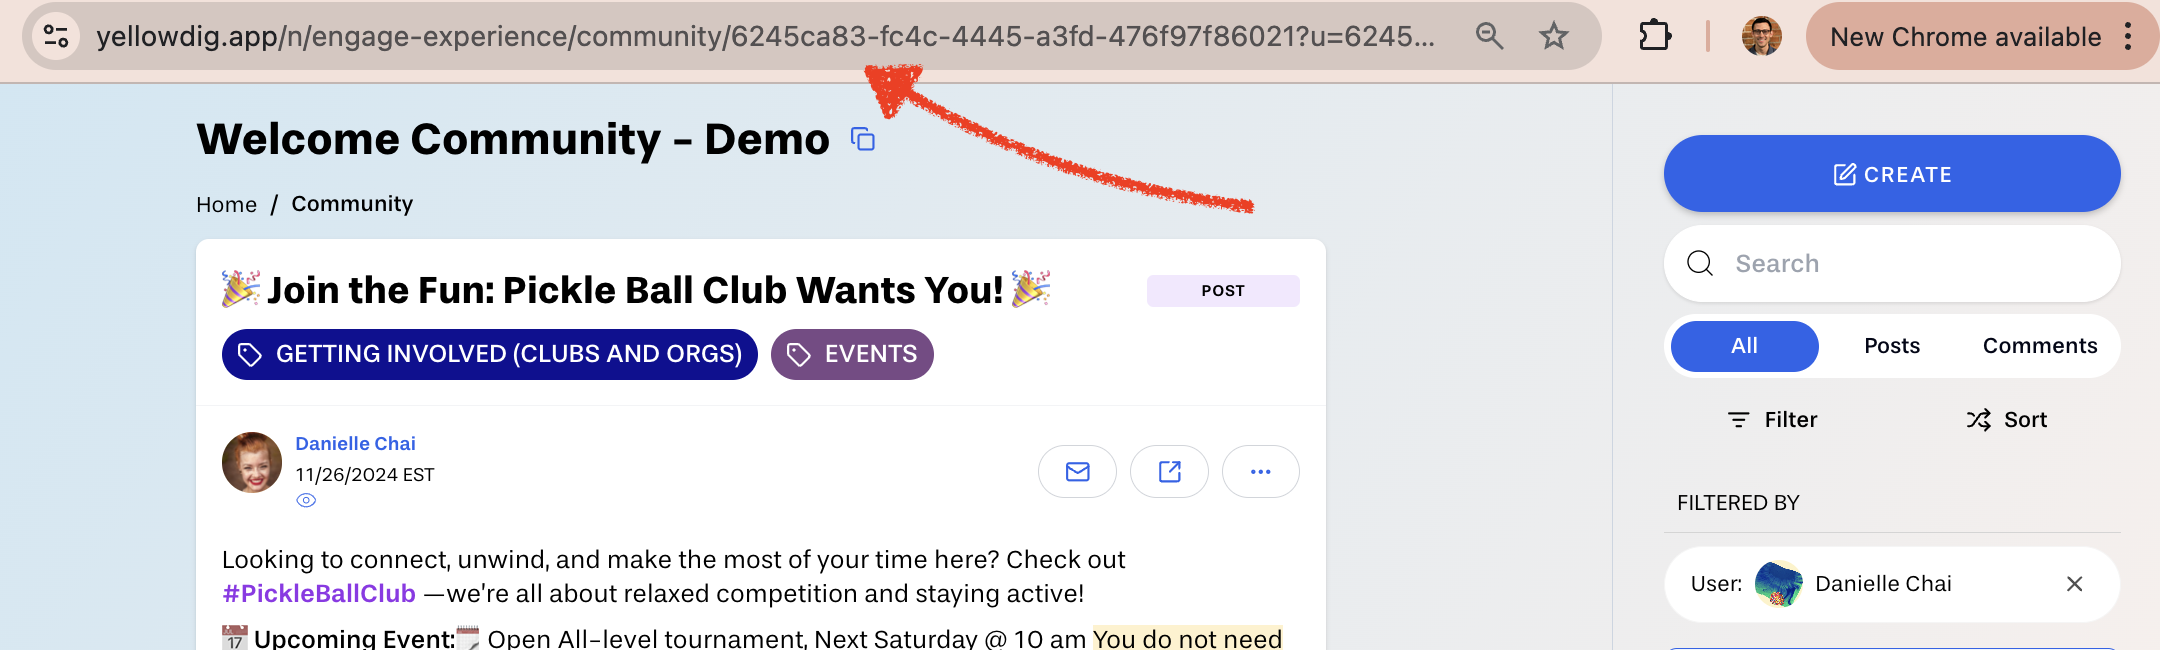2160x650 pixels.
Task: Open post in new window icon
Action: pyautogui.click(x=1169, y=471)
